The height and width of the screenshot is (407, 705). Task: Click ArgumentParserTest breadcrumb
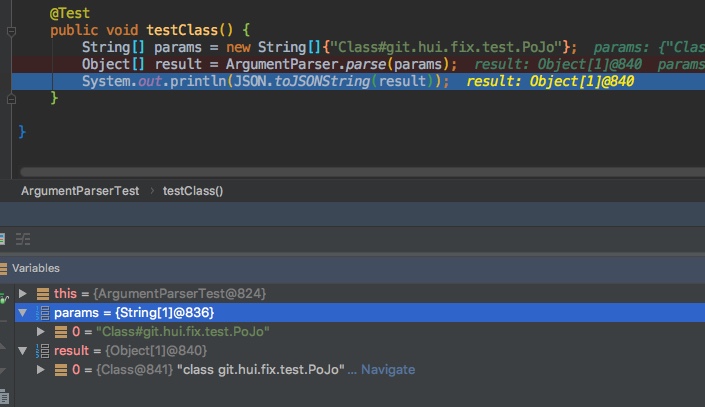coord(80,191)
